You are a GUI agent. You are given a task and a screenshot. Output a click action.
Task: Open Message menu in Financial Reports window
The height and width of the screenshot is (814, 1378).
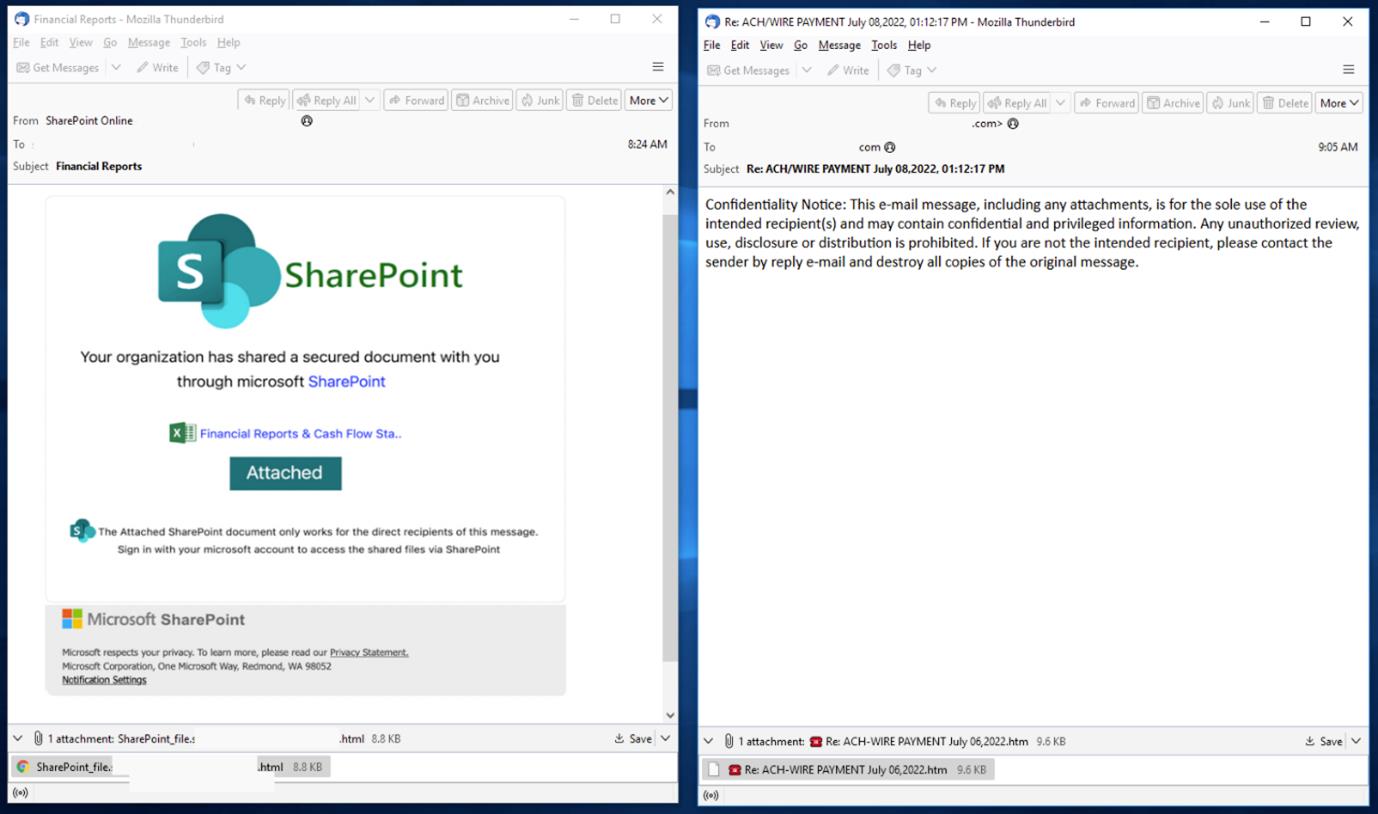click(x=149, y=42)
